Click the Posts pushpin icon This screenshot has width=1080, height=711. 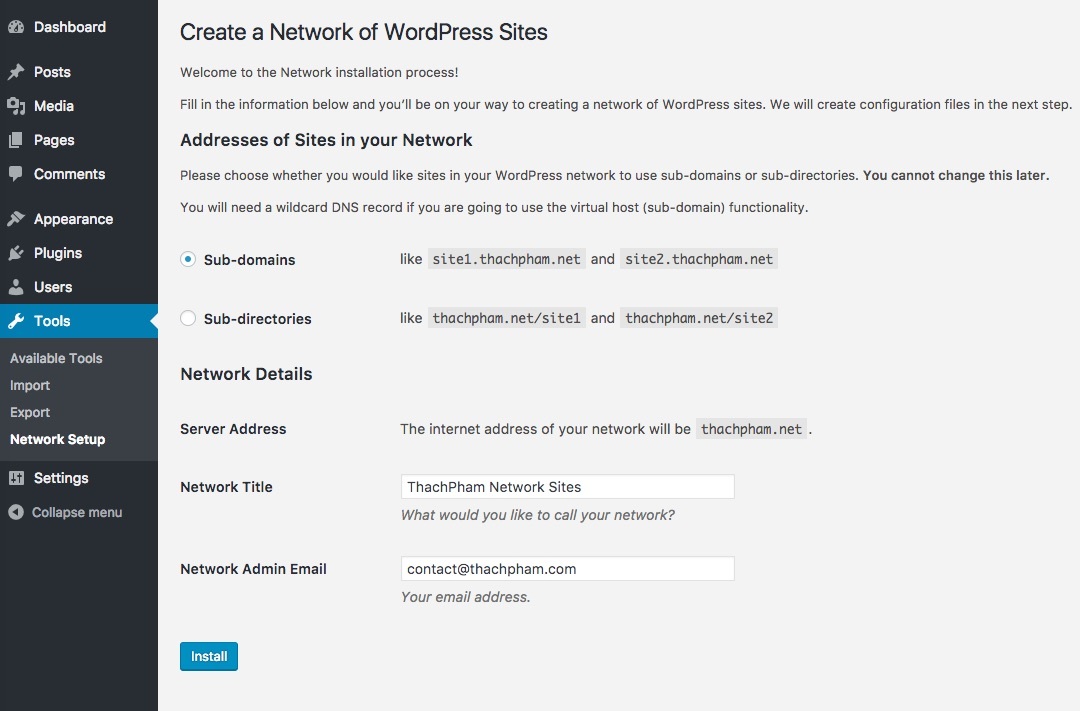(x=16, y=72)
